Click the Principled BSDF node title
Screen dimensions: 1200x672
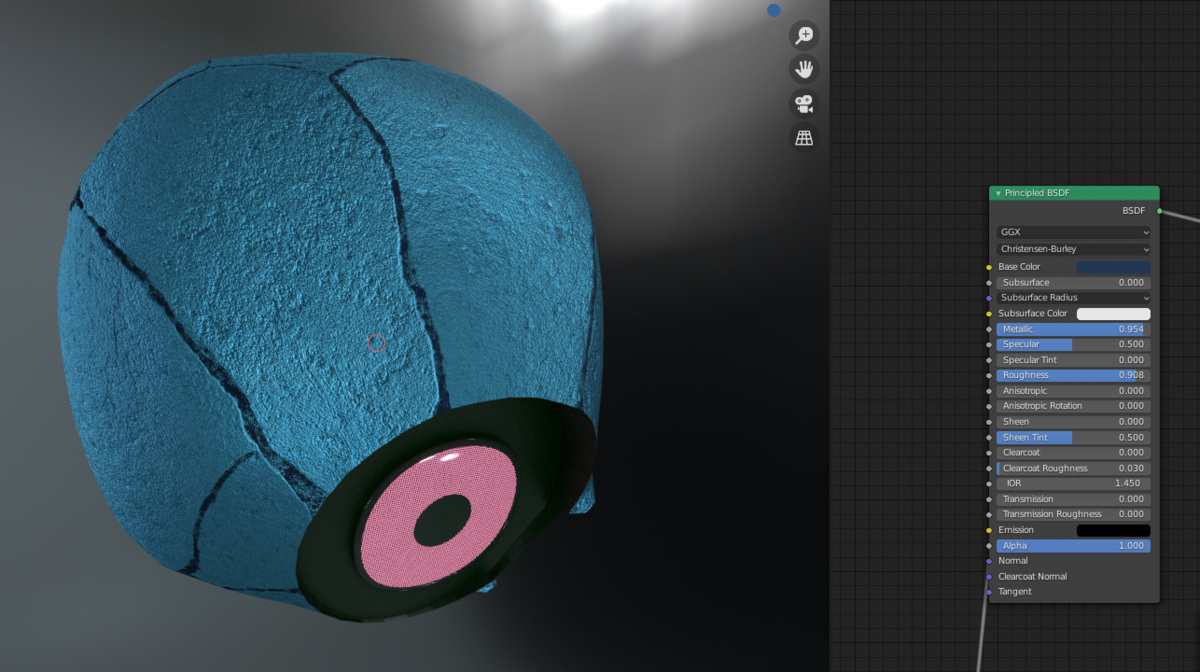point(1036,193)
